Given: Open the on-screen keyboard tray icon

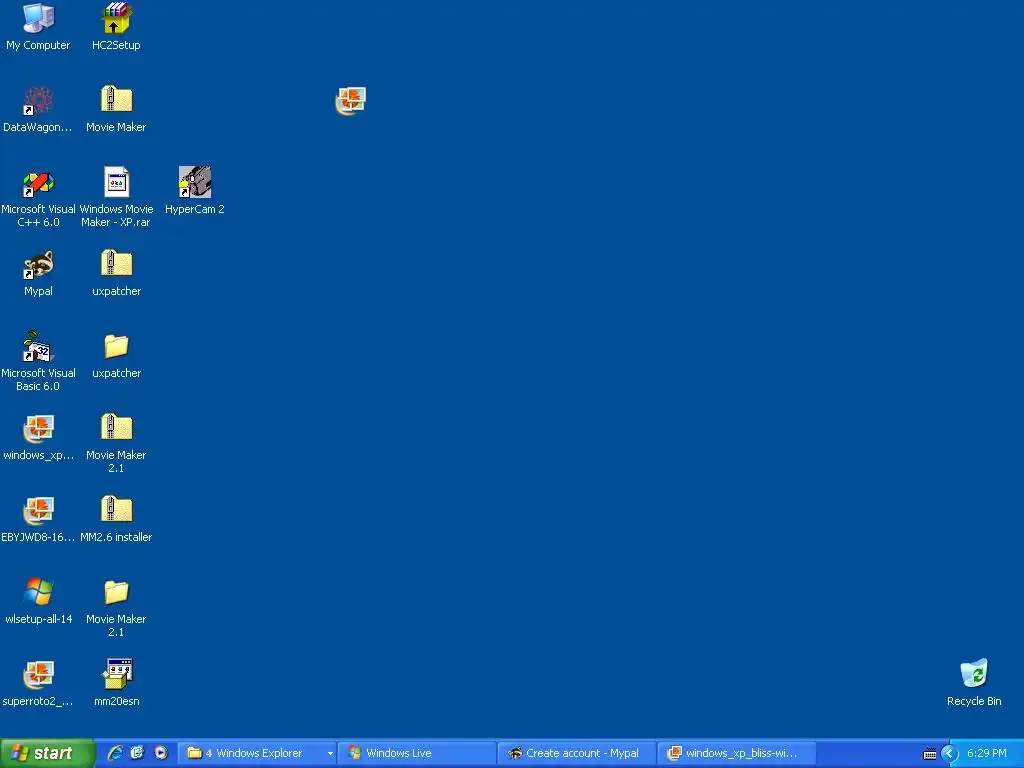Looking at the screenshot, I should coord(930,754).
